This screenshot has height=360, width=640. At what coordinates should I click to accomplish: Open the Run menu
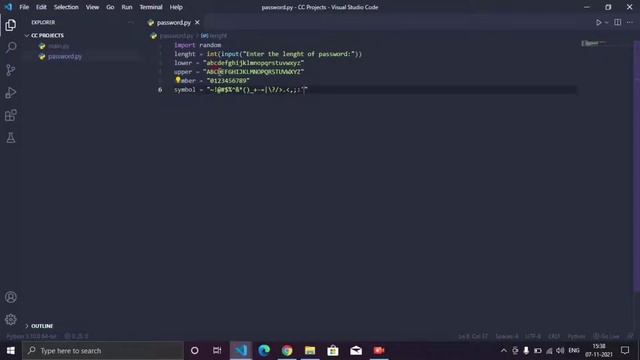(127, 7)
